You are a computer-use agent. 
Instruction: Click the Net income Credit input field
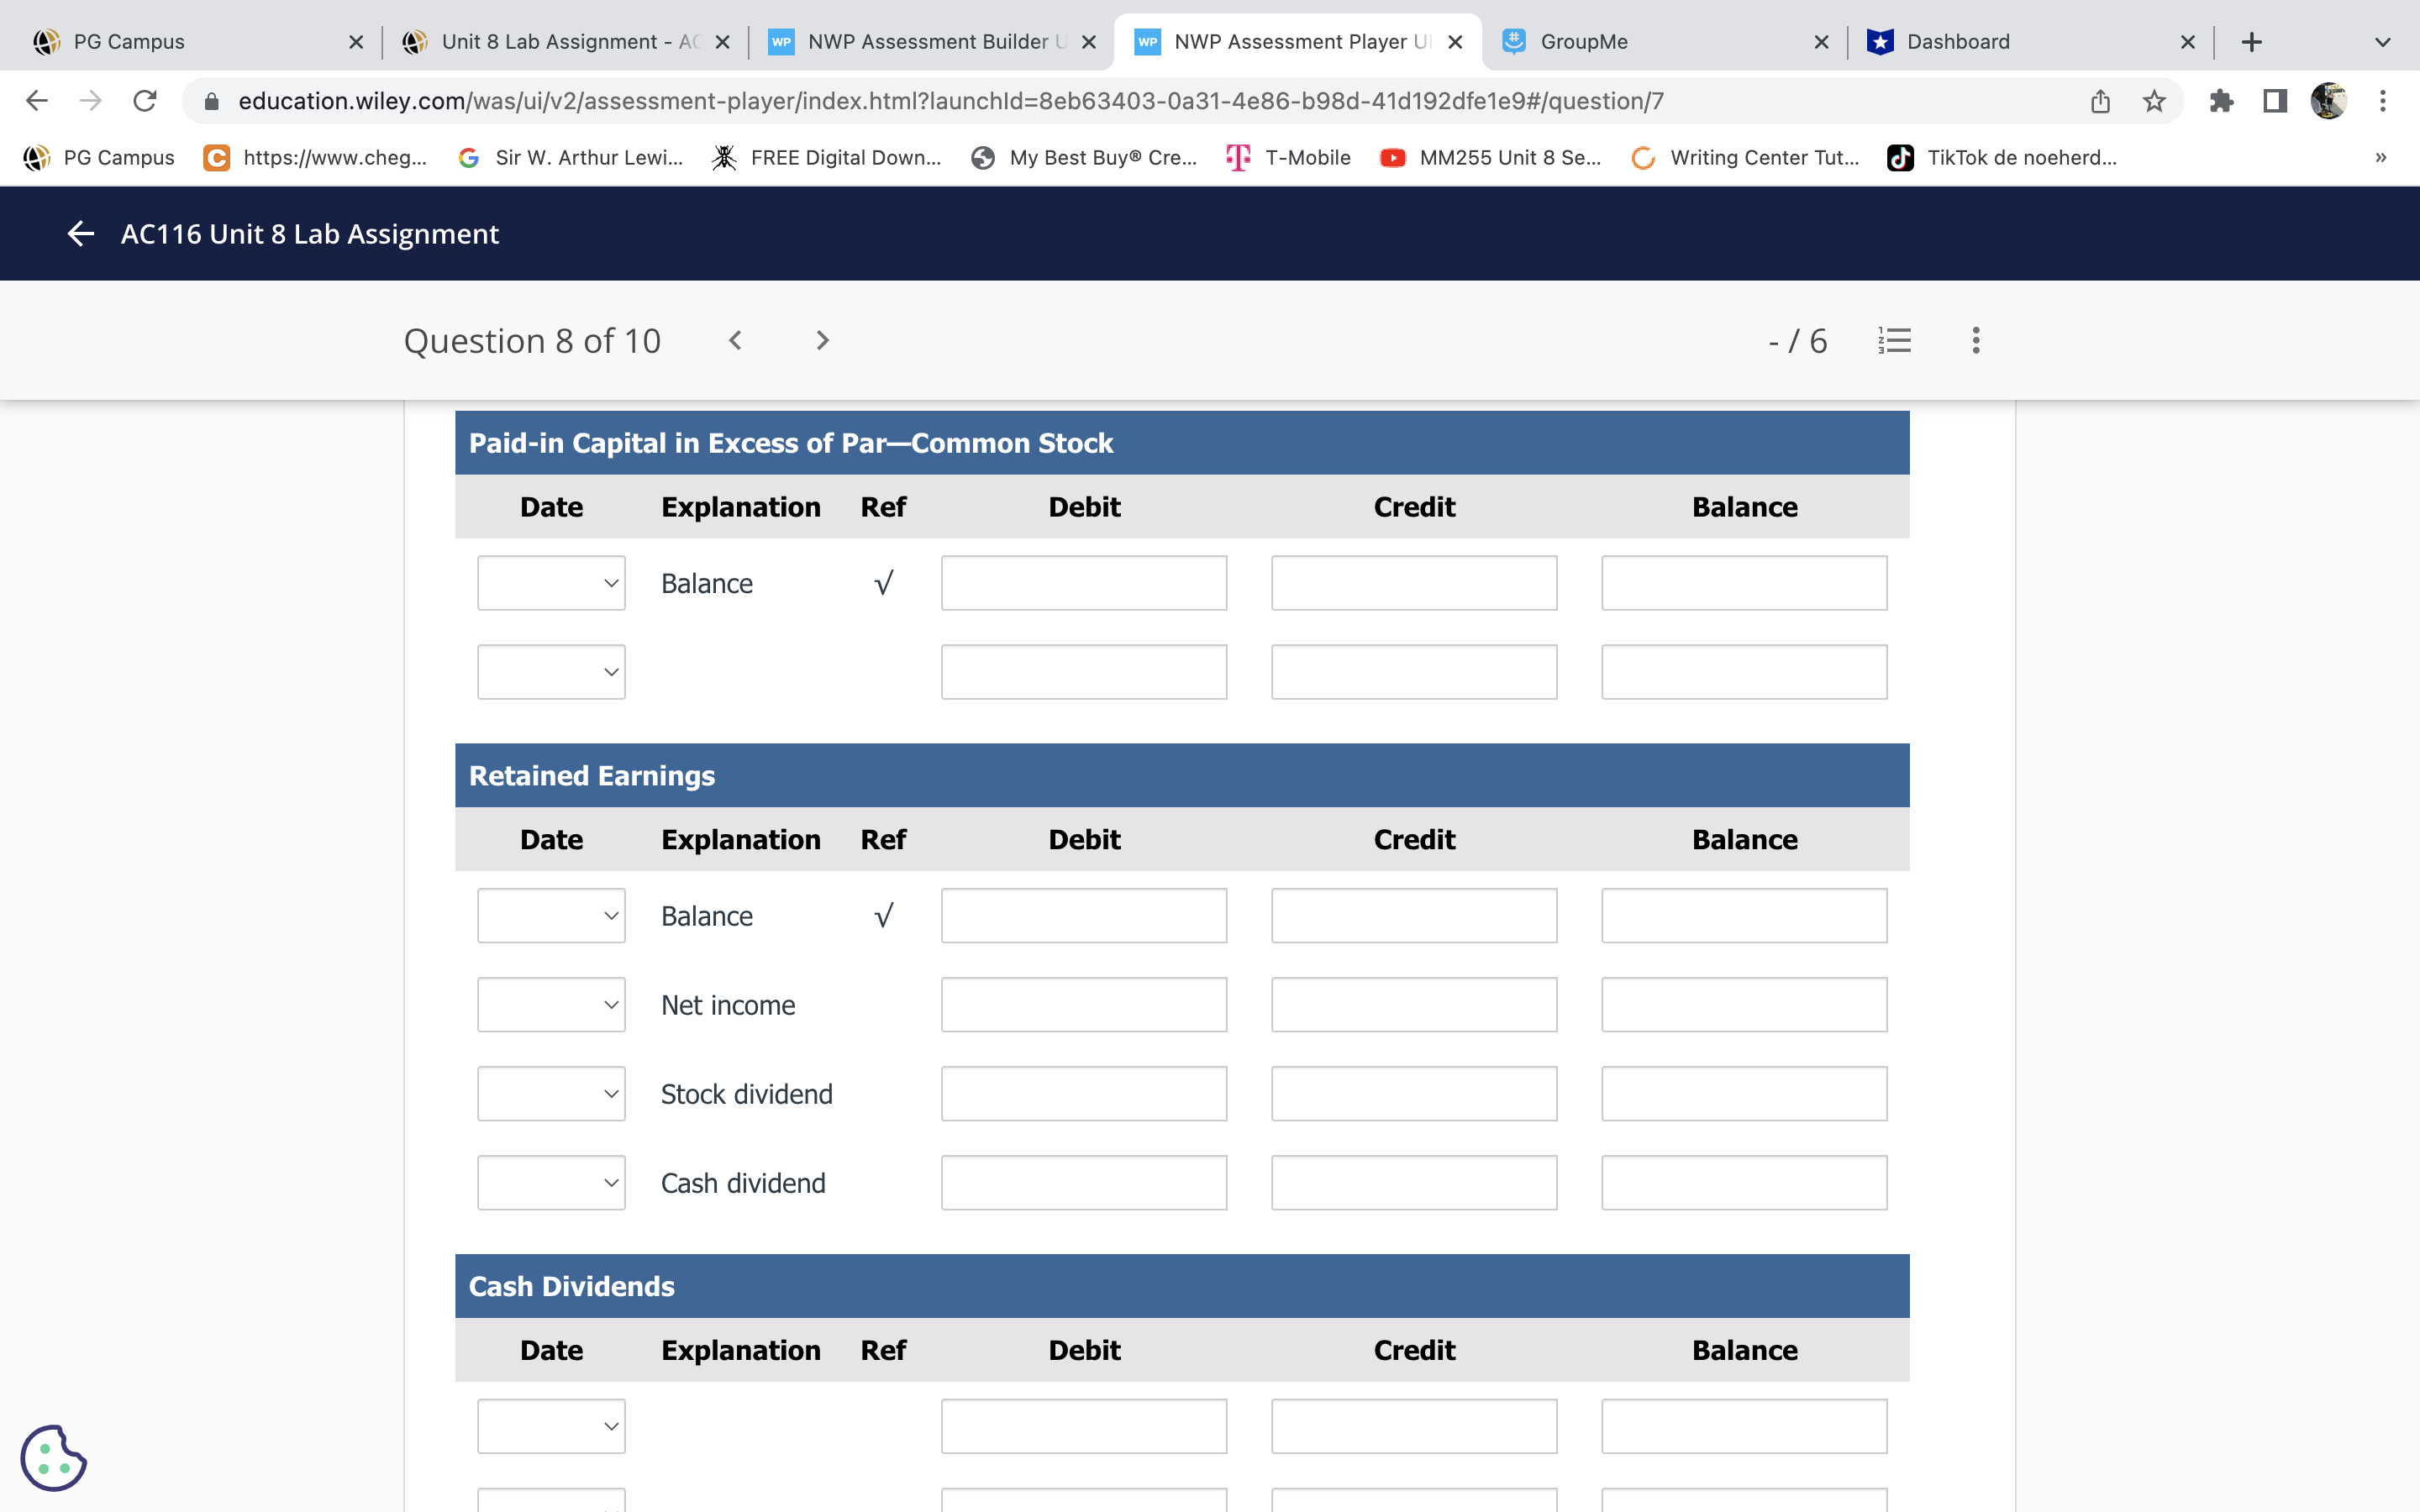click(x=1413, y=1005)
